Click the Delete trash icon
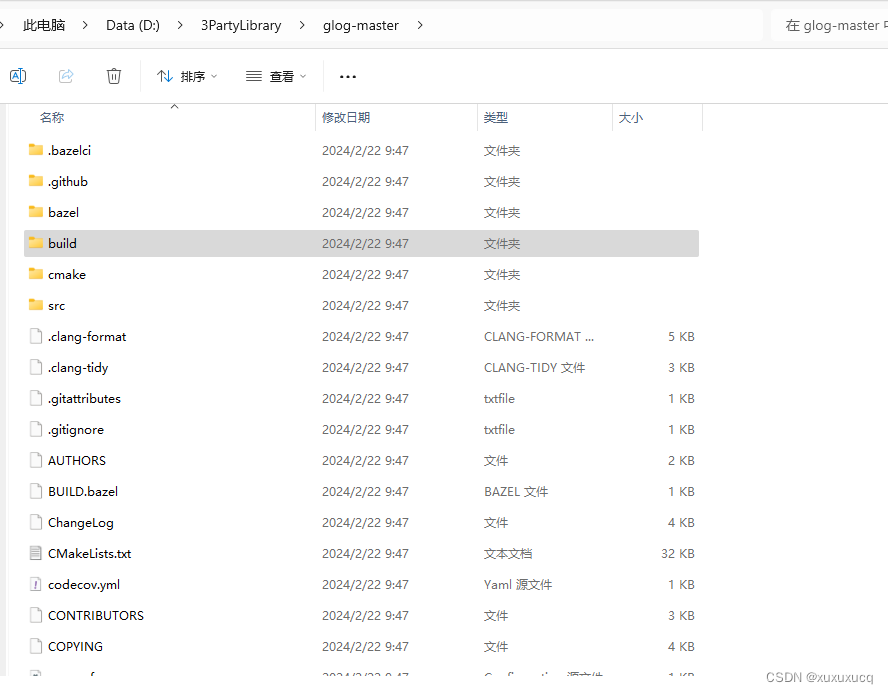 click(x=114, y=76)
